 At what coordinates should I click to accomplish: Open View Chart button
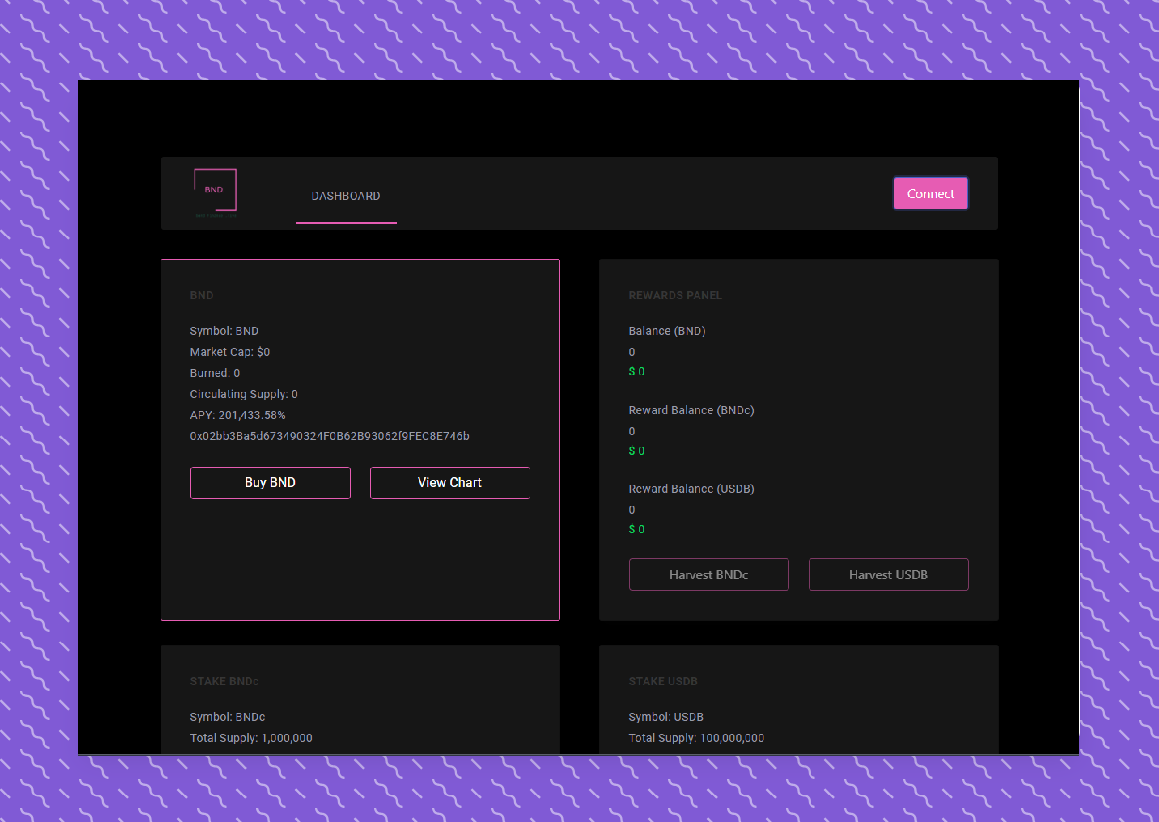pos(449,483)
